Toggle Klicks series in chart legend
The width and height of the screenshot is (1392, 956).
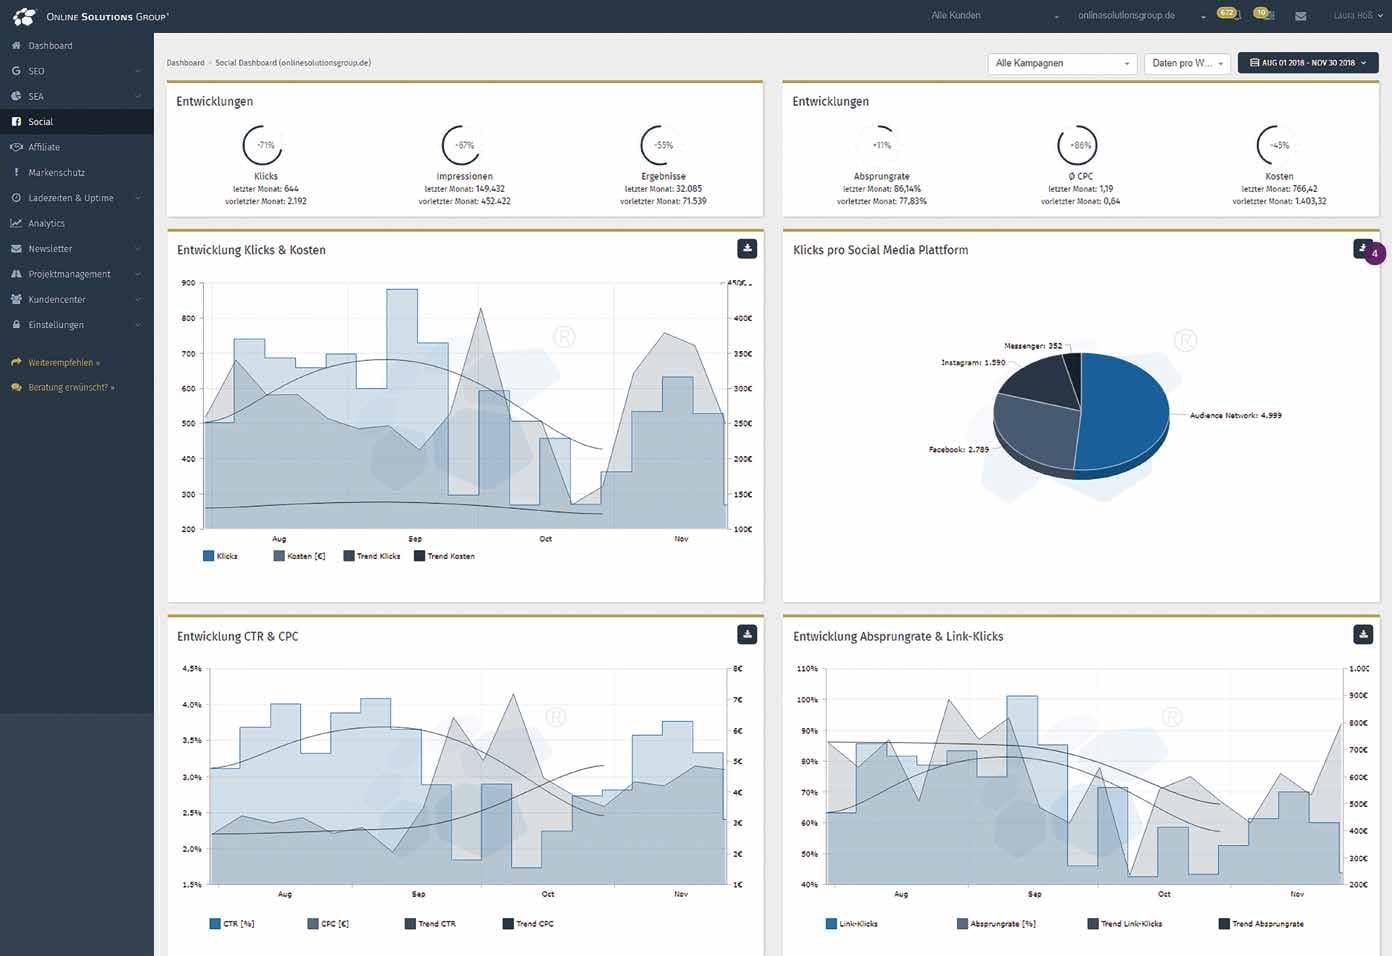click(220, 556)
